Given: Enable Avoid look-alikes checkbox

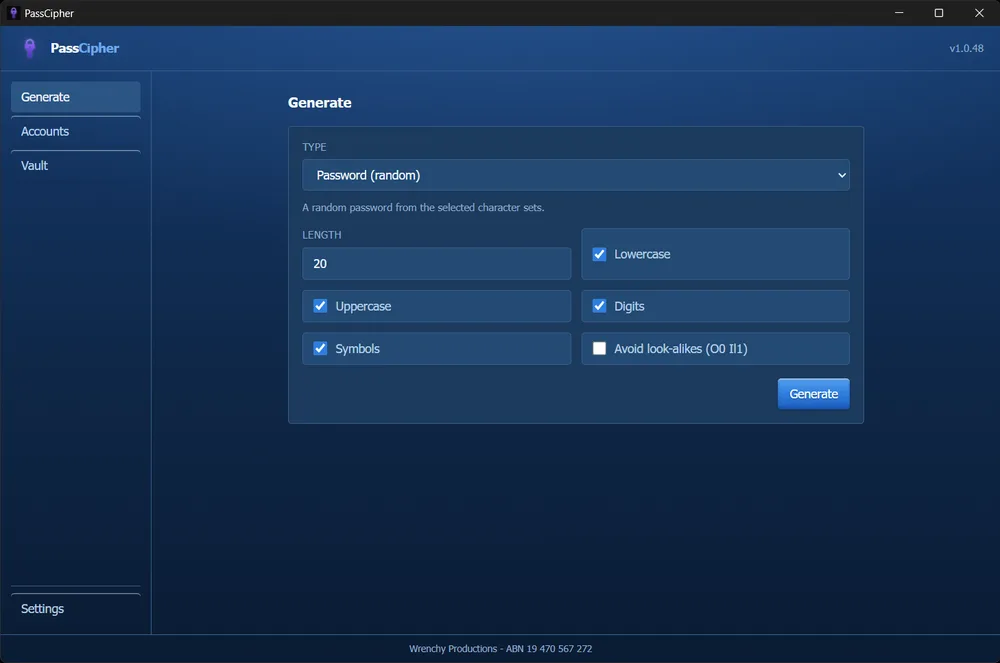Looking at the screenshot, I should click(x=599, y=349).
